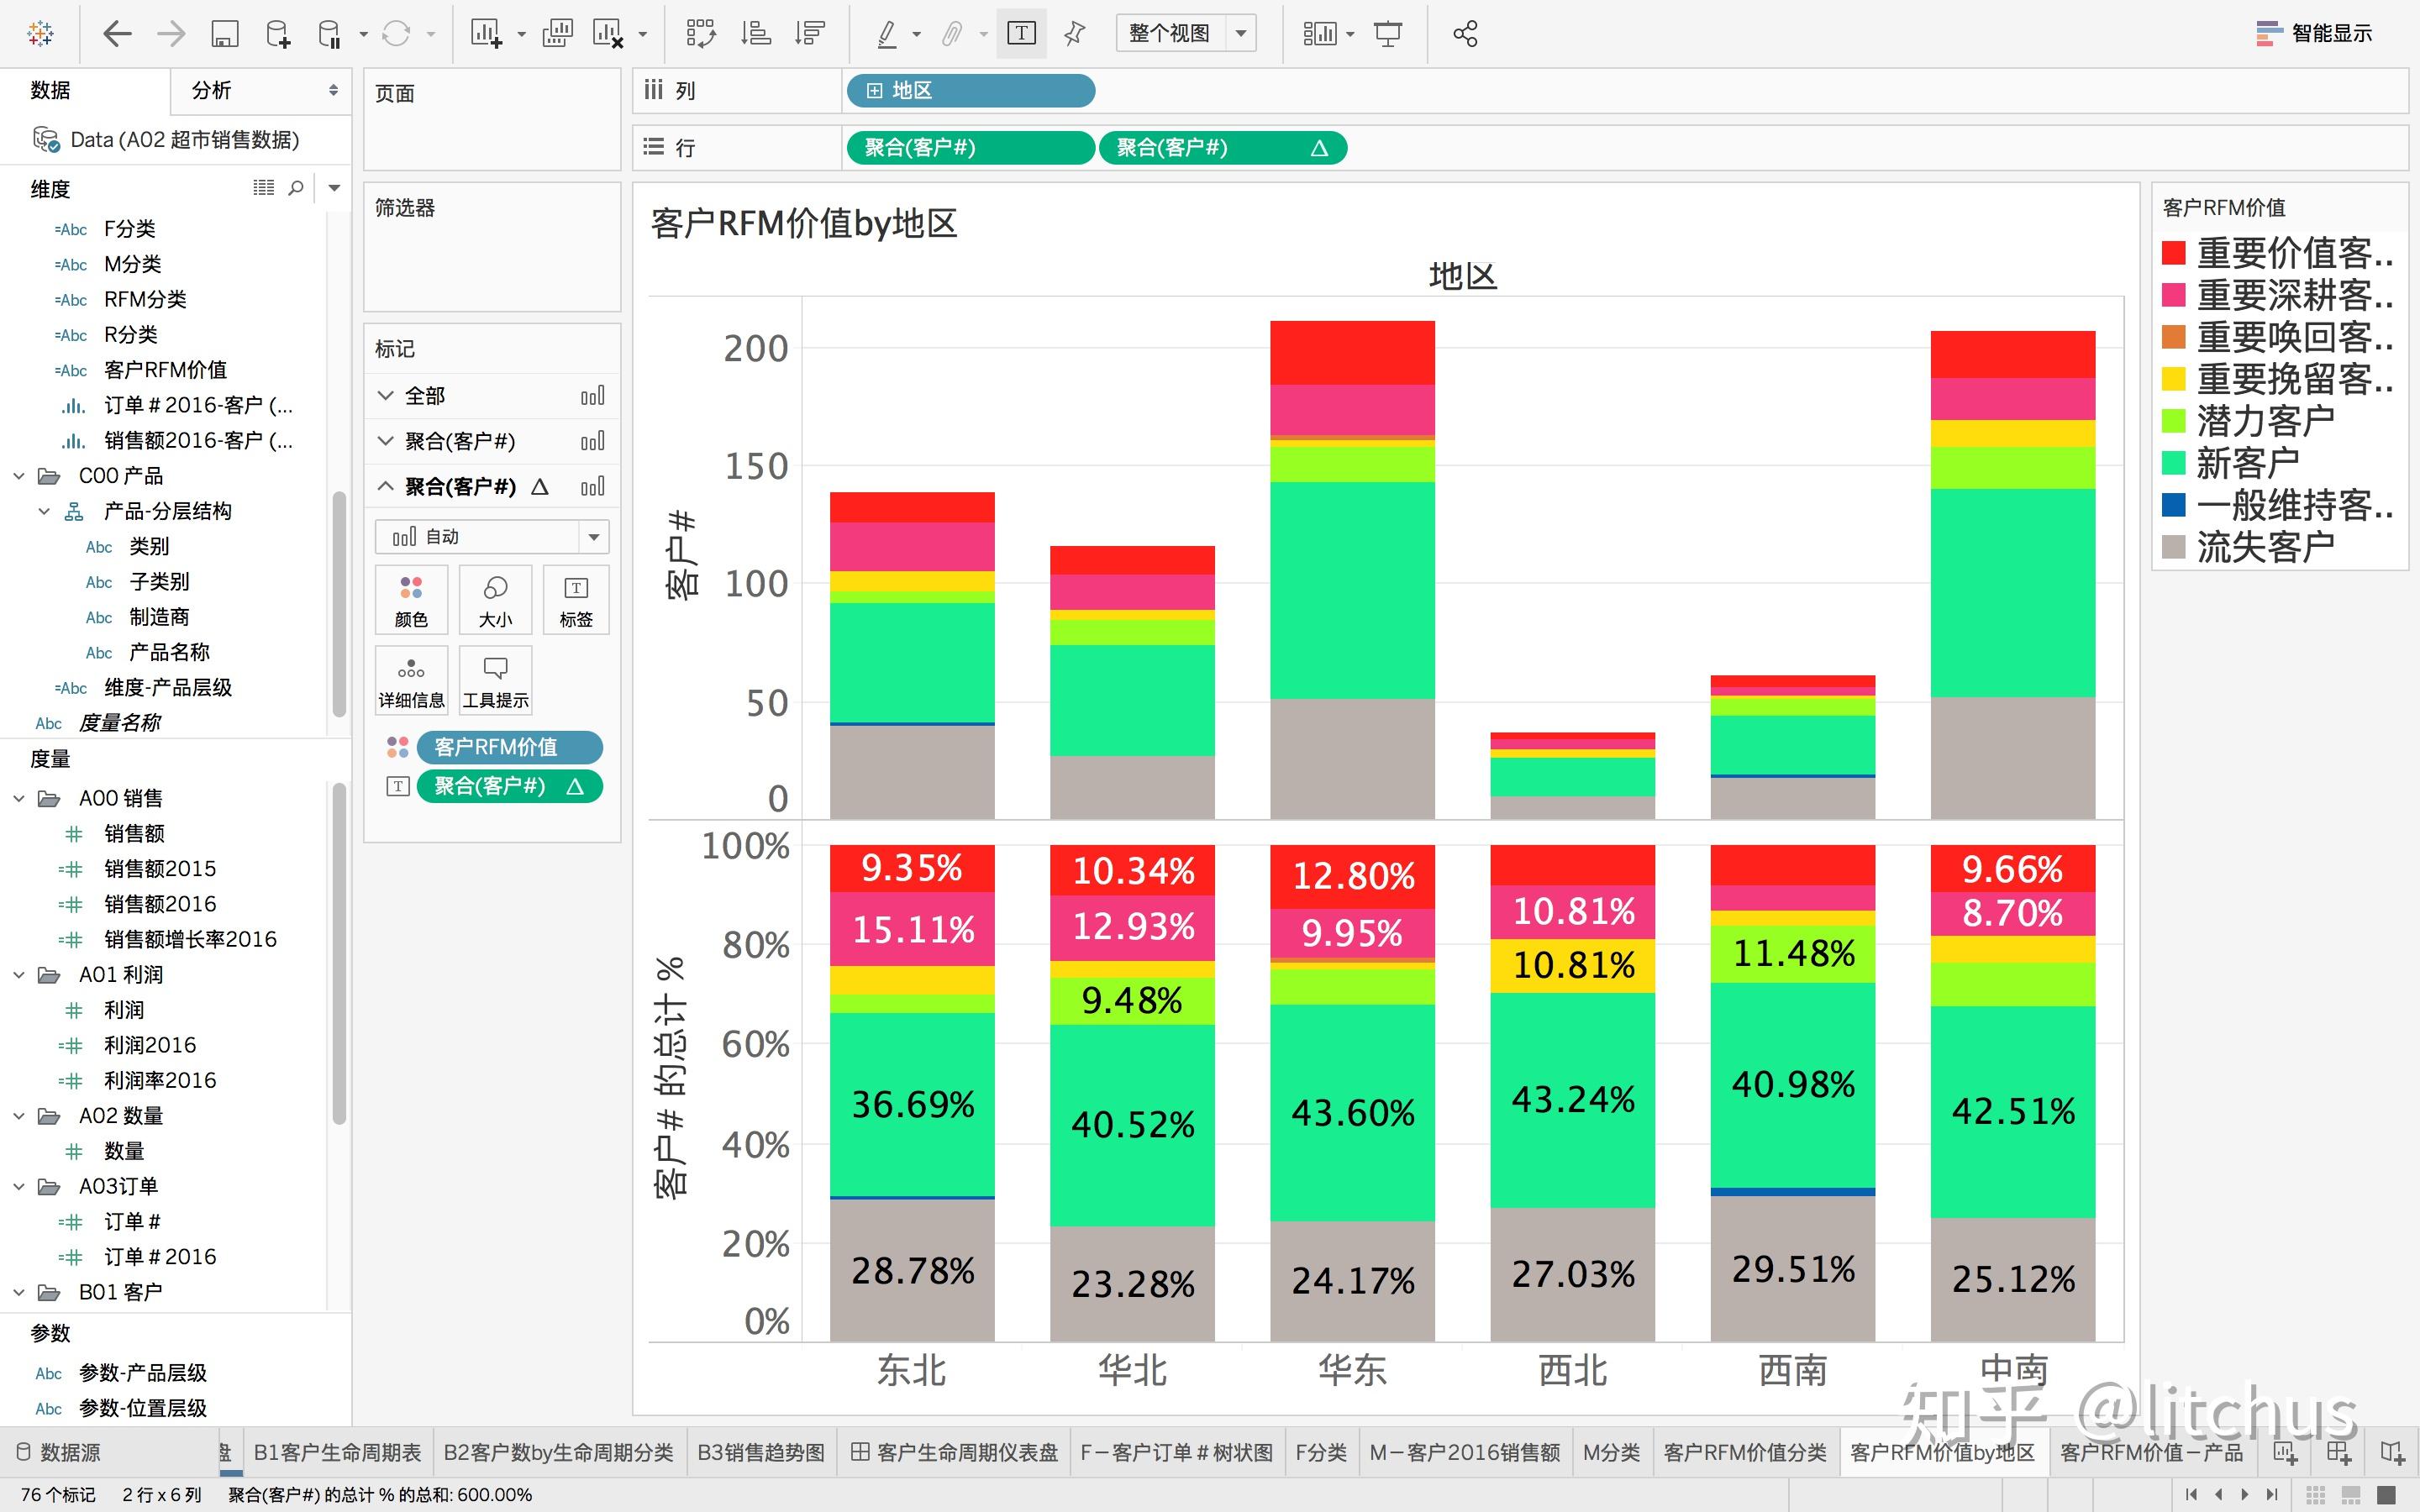This screenshot has width=2420, height=1512.
Task: Click the share icon in toolbar
Action: pos(1465,34)
